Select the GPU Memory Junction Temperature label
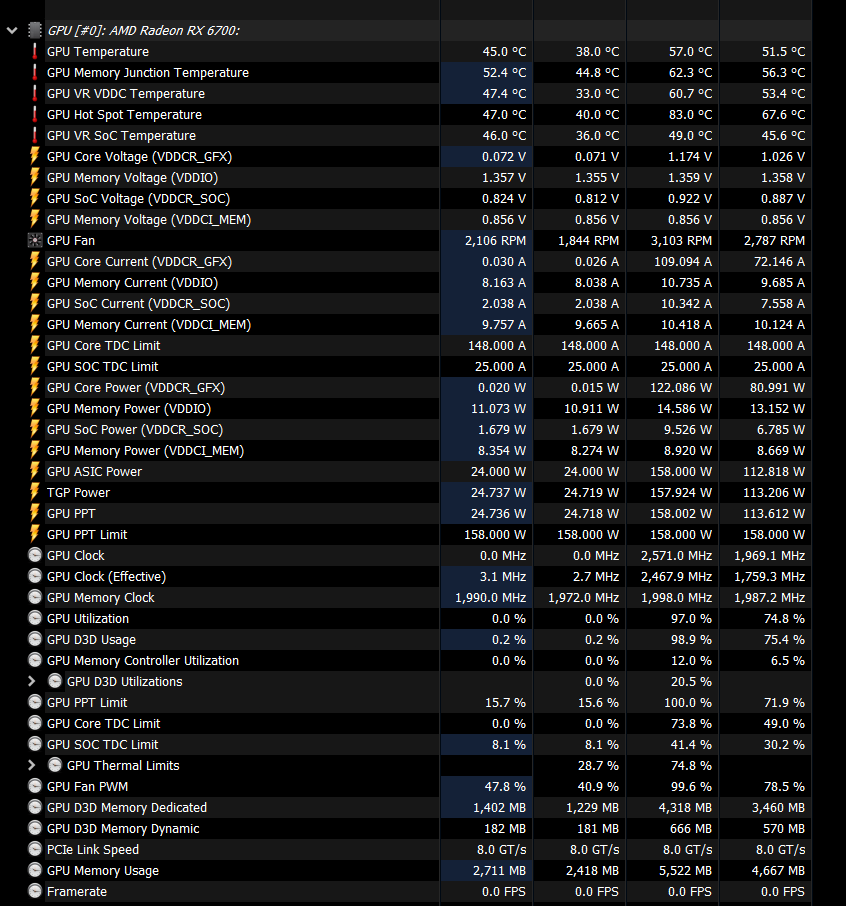846x906 pixels. (148, 72)
